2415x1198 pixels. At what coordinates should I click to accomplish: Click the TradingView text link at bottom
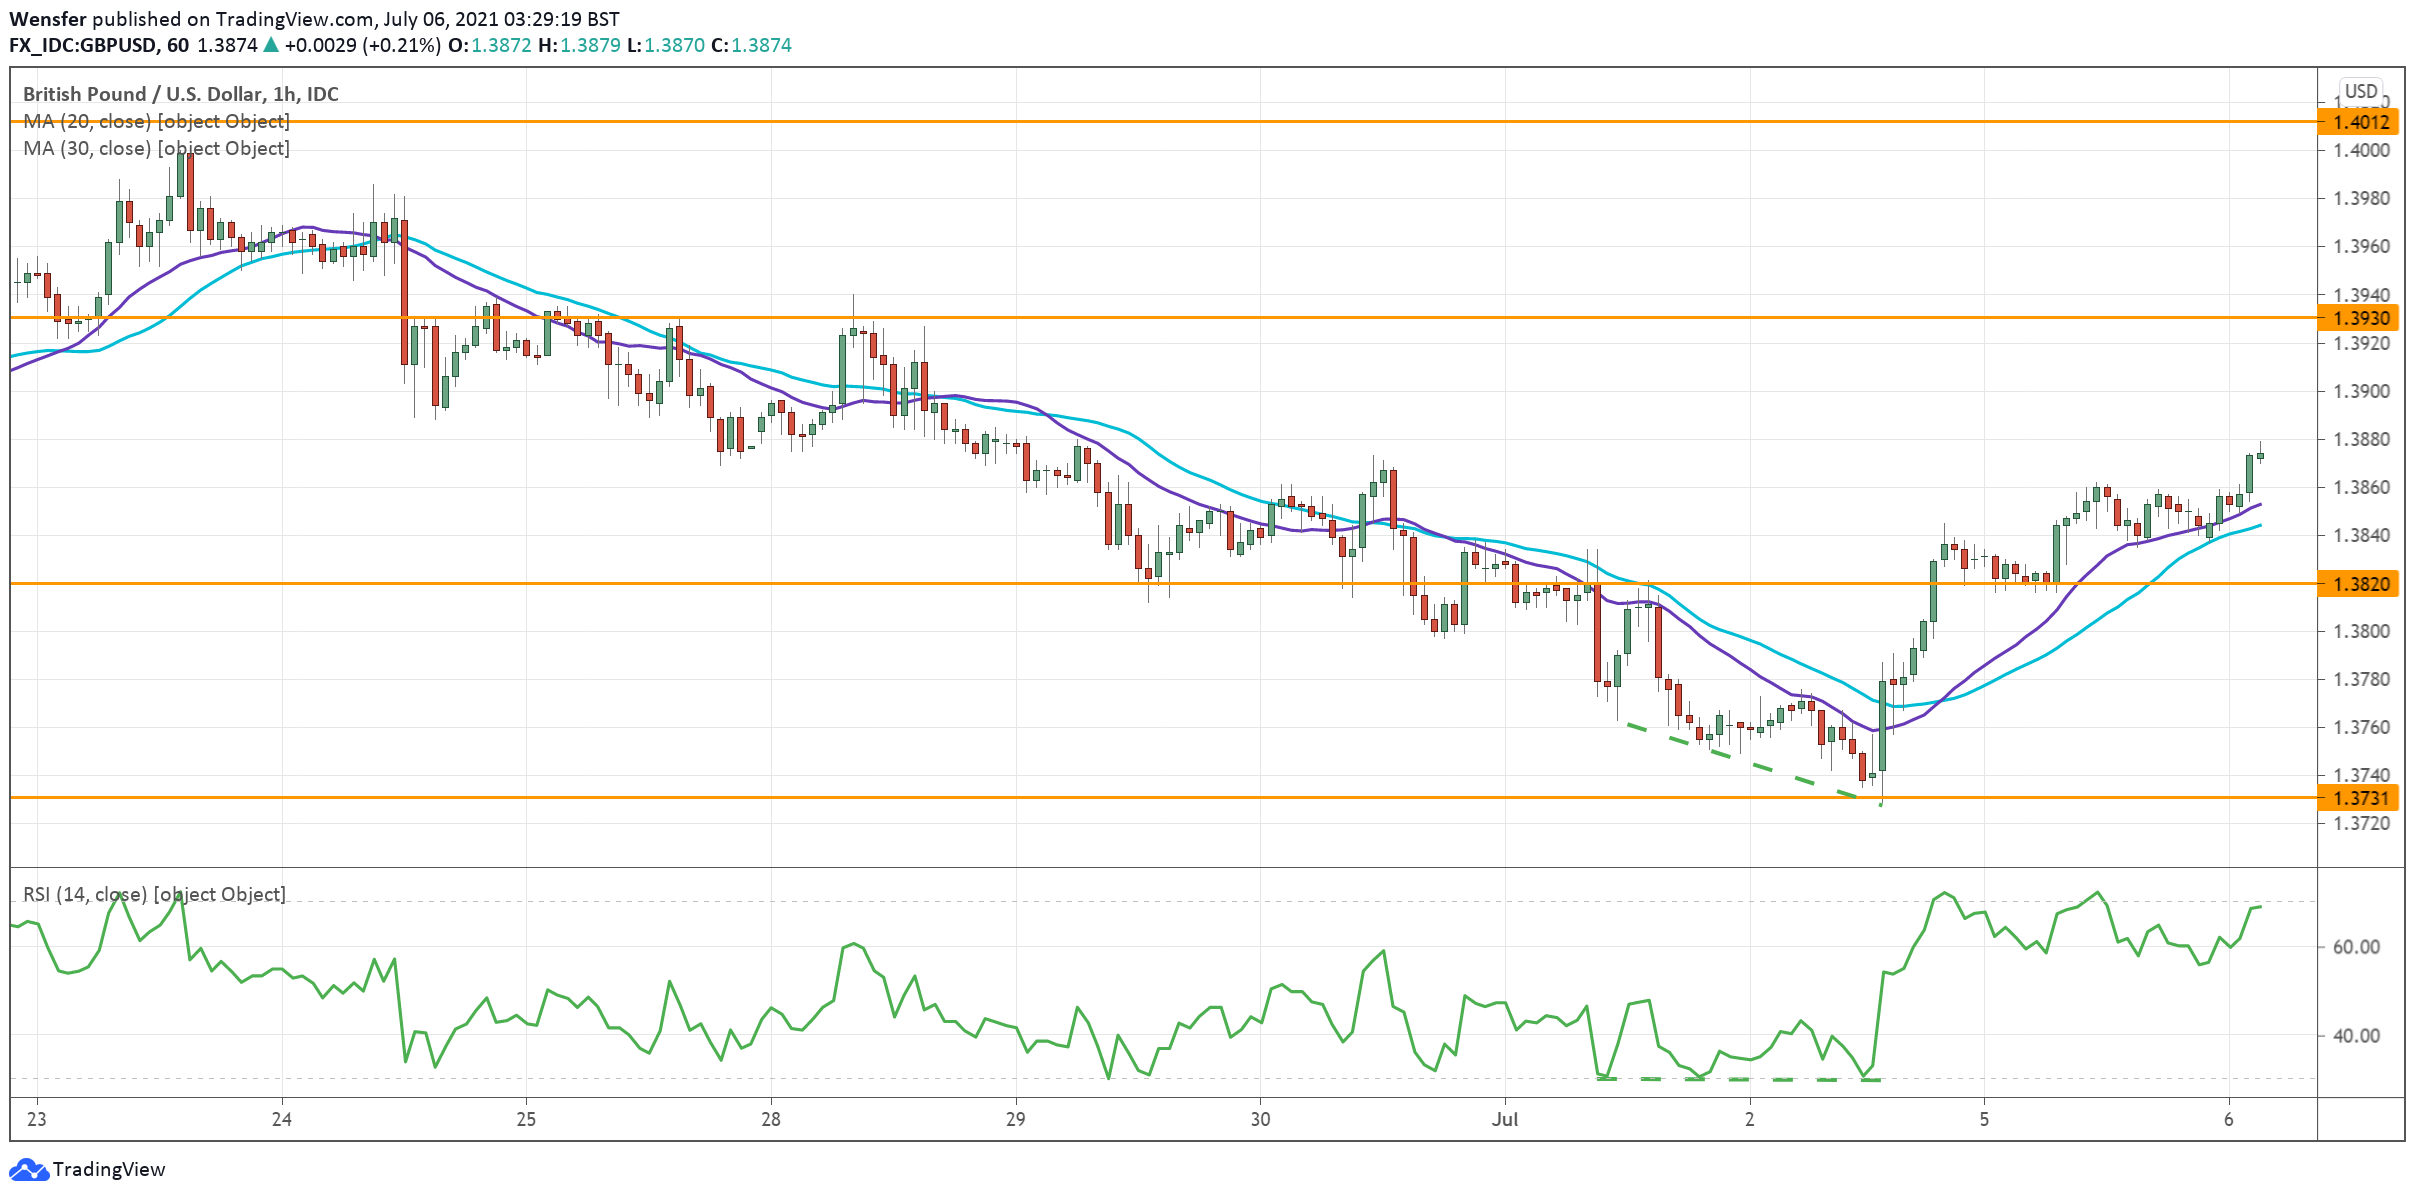click(108, 1169)
